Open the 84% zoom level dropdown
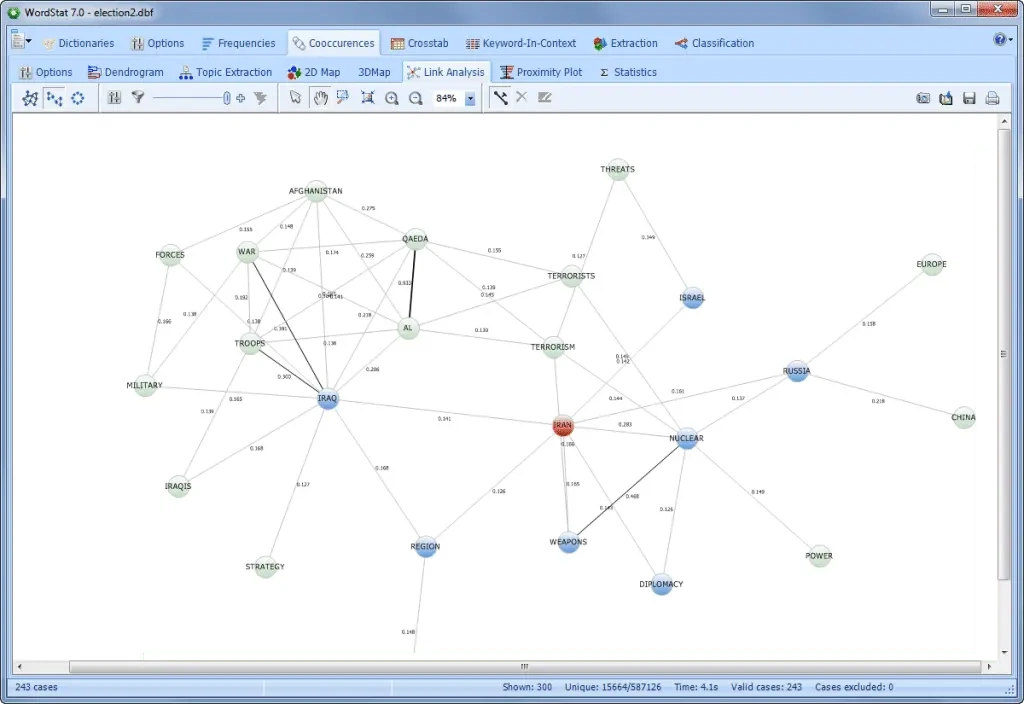Screen dimensions: 1024x704 click(x=470, y=99)
